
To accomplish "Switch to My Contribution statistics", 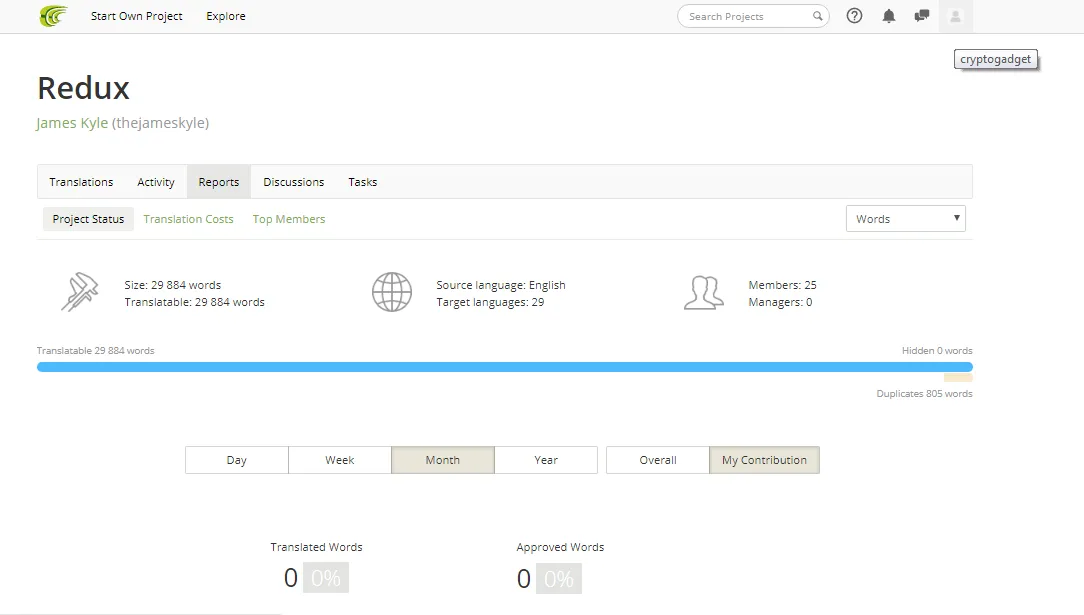I will [764, 460].
